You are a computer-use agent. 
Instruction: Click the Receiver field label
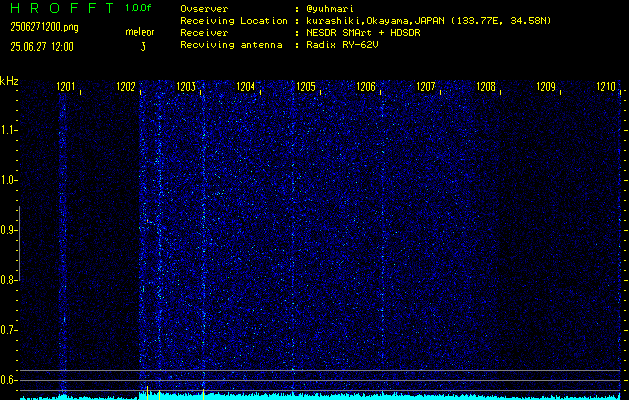point(204,32)
